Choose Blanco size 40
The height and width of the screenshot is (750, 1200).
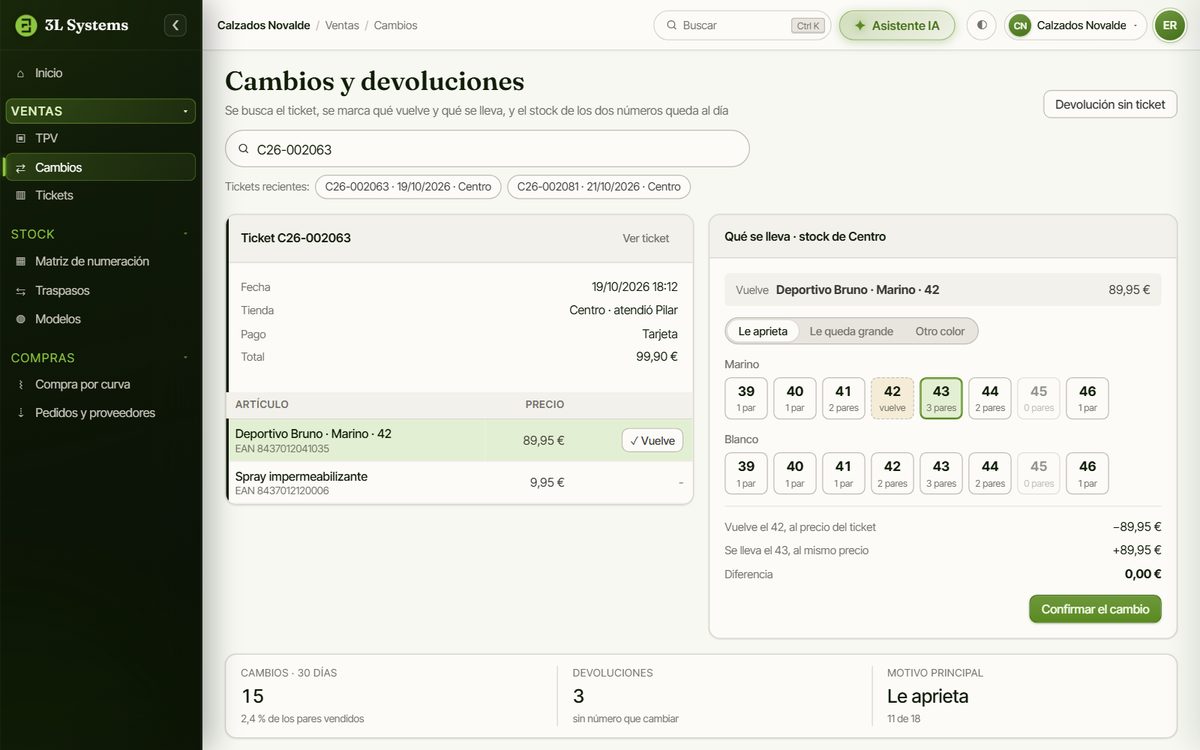click(x=795, y=473)
